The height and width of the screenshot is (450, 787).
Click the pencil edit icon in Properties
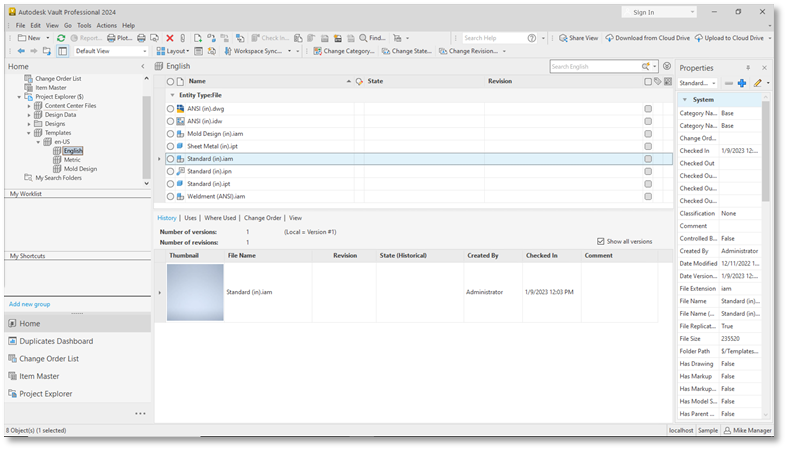pyautogui.click(x=757, y=83)
